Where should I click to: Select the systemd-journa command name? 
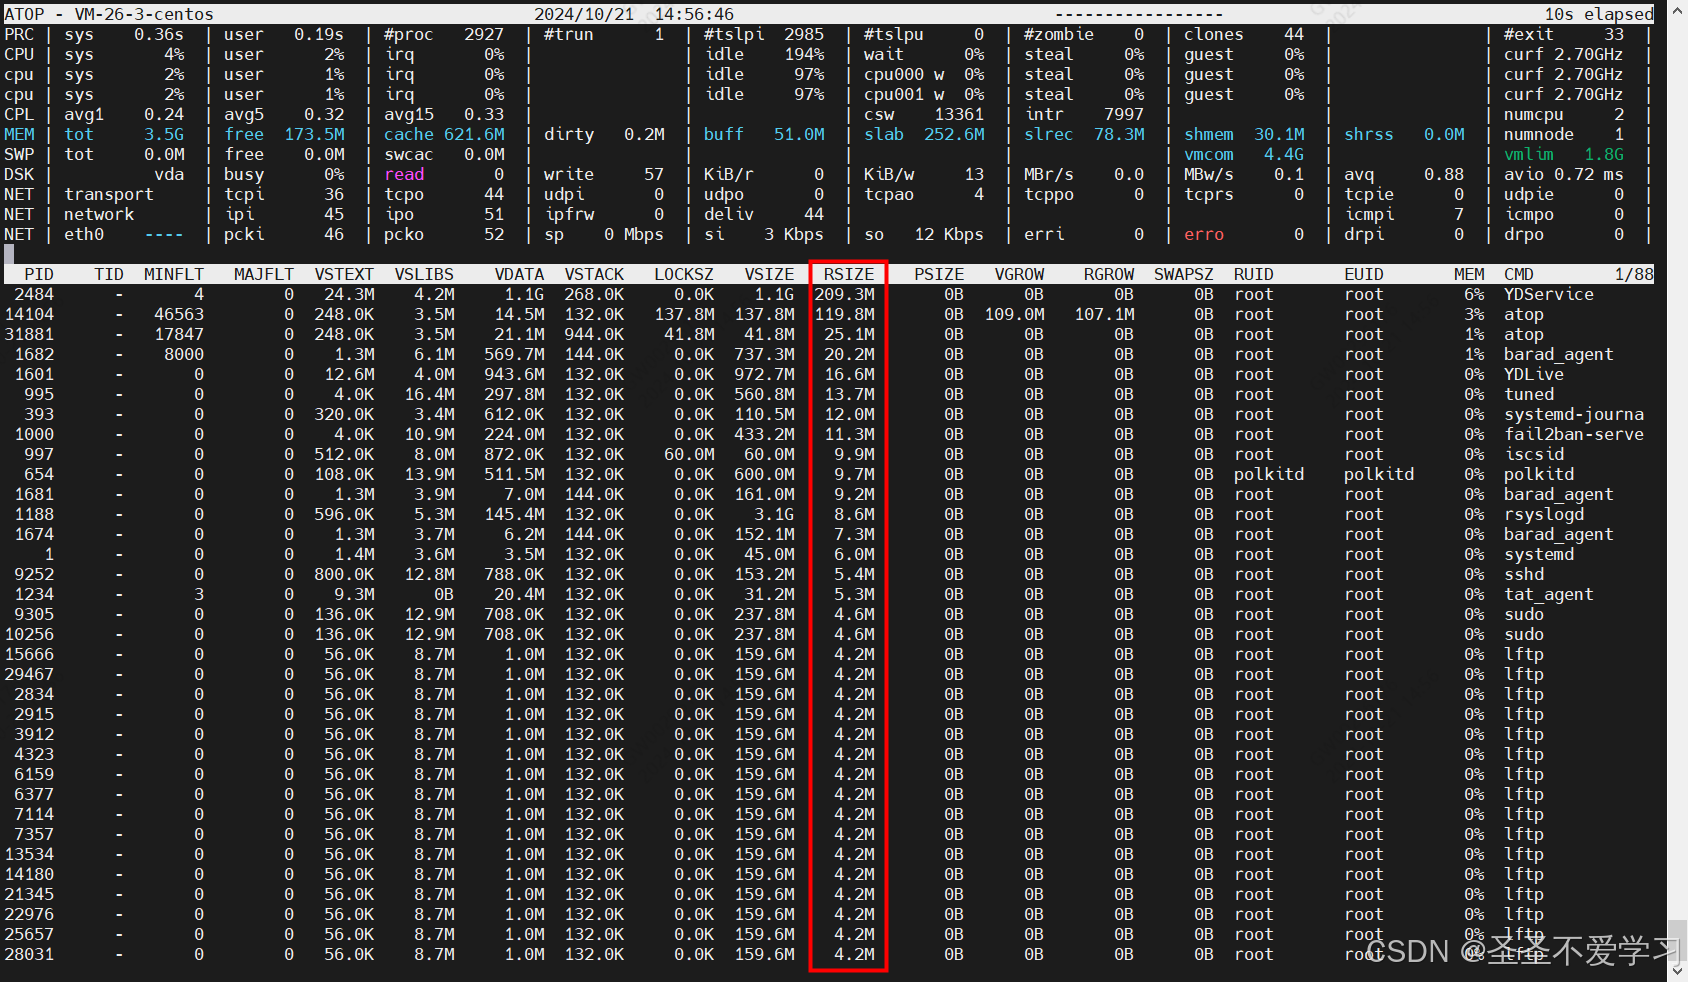pos(1574,414)
